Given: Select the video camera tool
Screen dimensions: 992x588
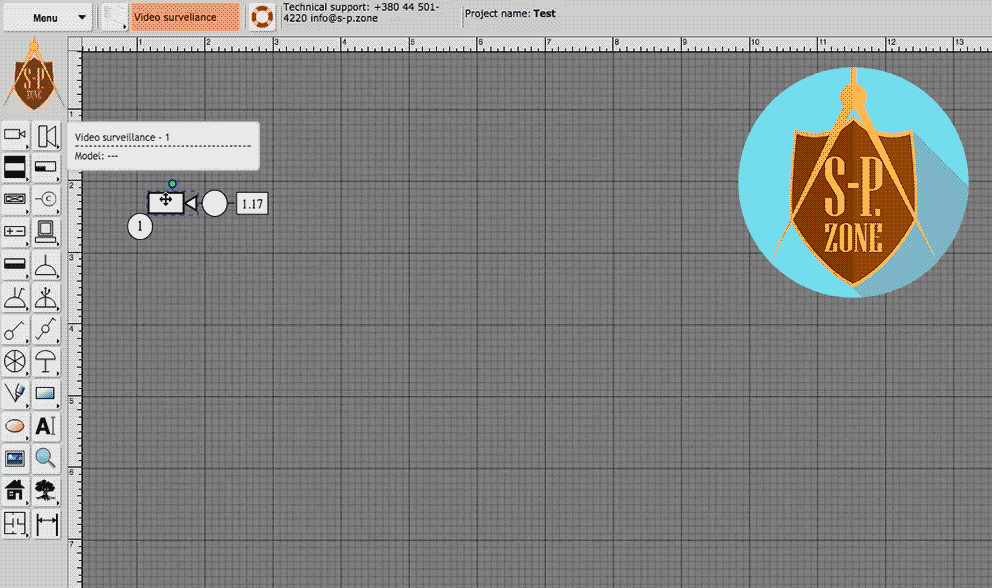Looking at the screenshot, I should tap(15, 135).
